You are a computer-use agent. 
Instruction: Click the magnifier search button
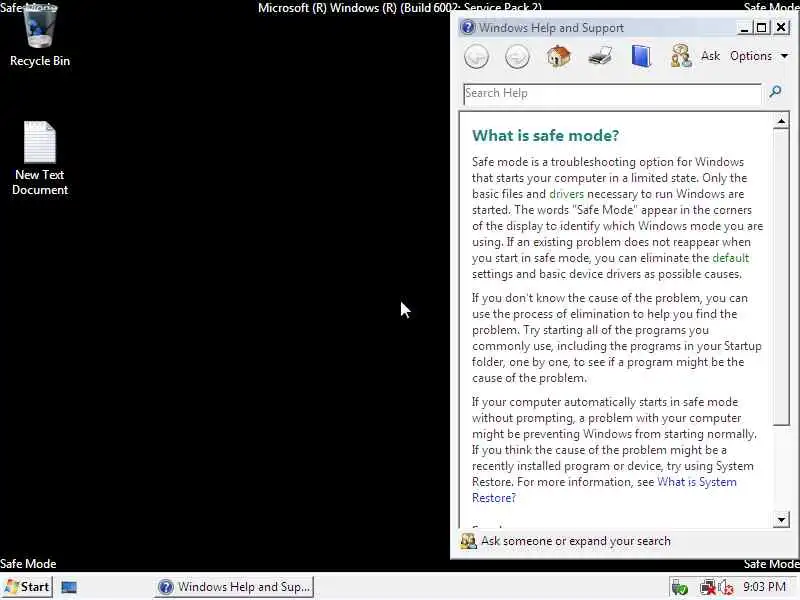(776, 92)
